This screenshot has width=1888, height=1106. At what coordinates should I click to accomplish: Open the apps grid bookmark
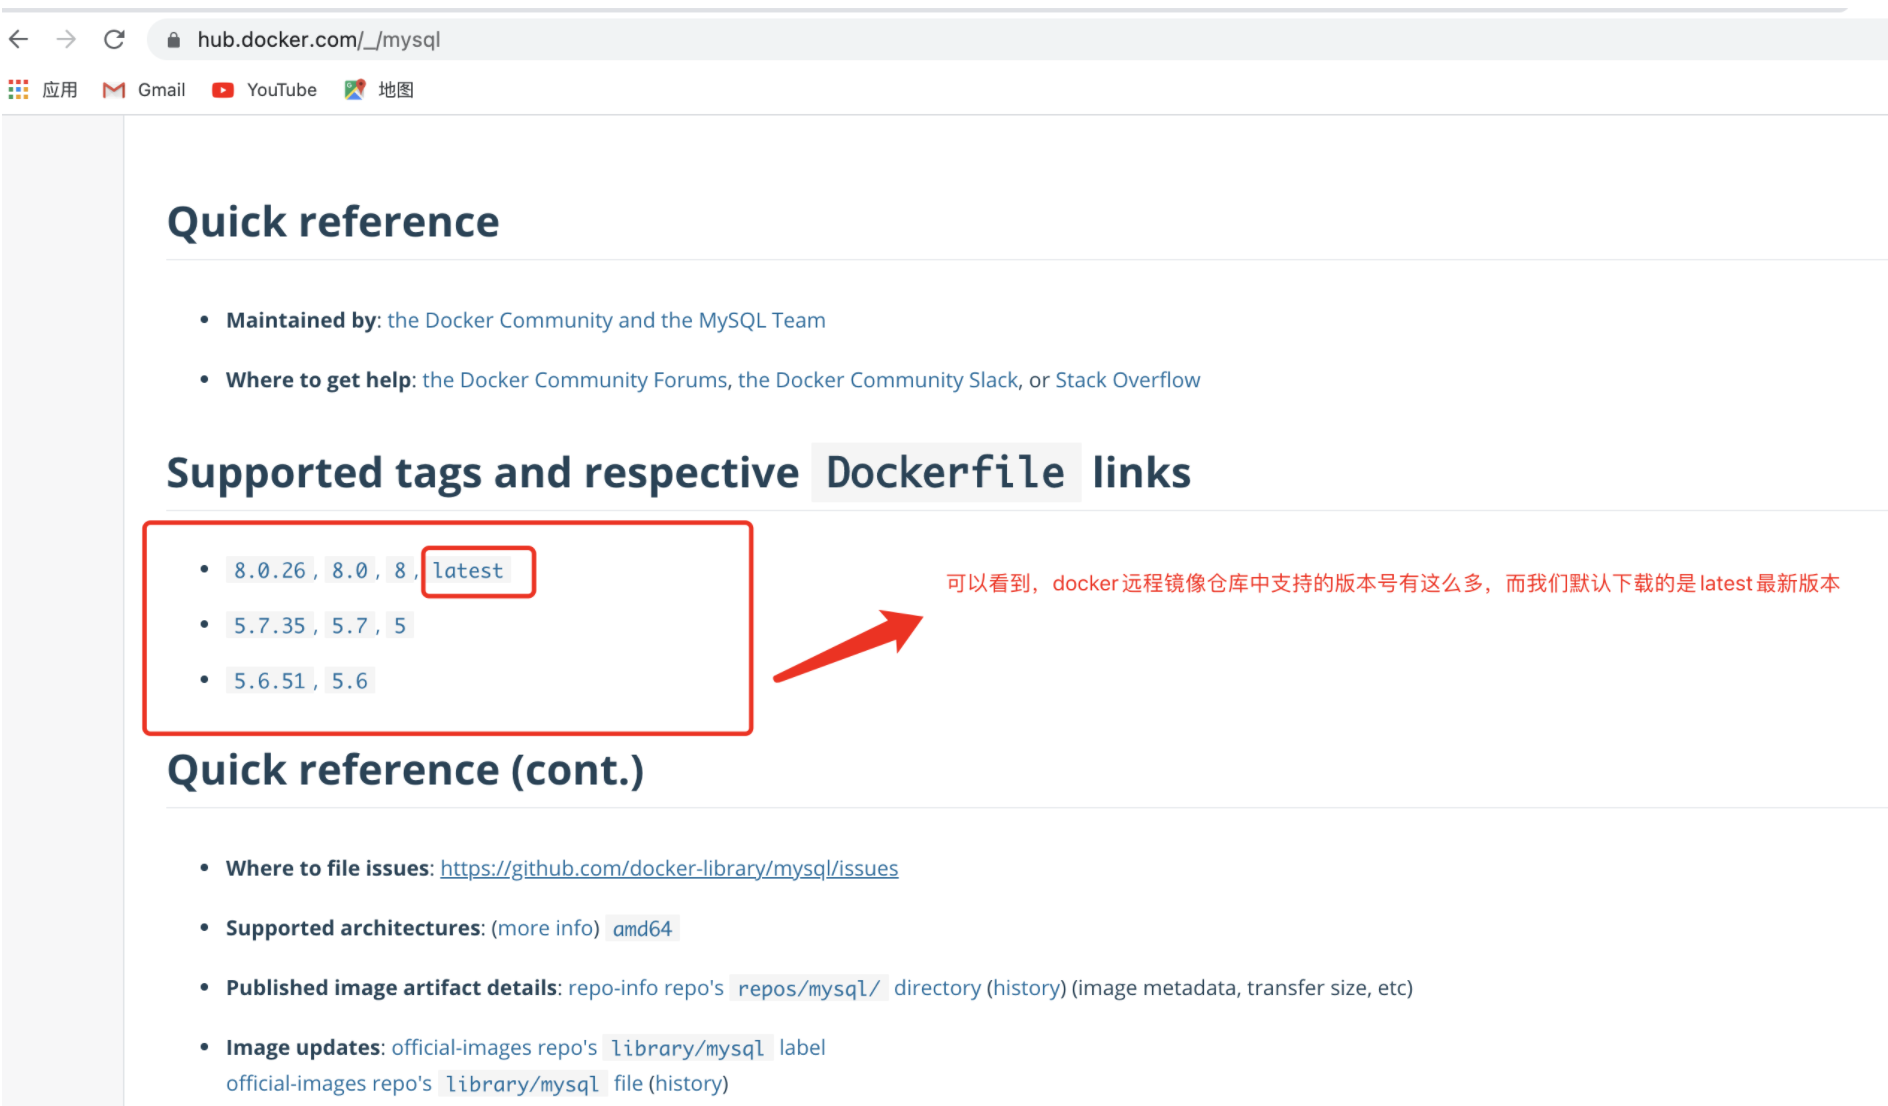click(x=43, y=90)
